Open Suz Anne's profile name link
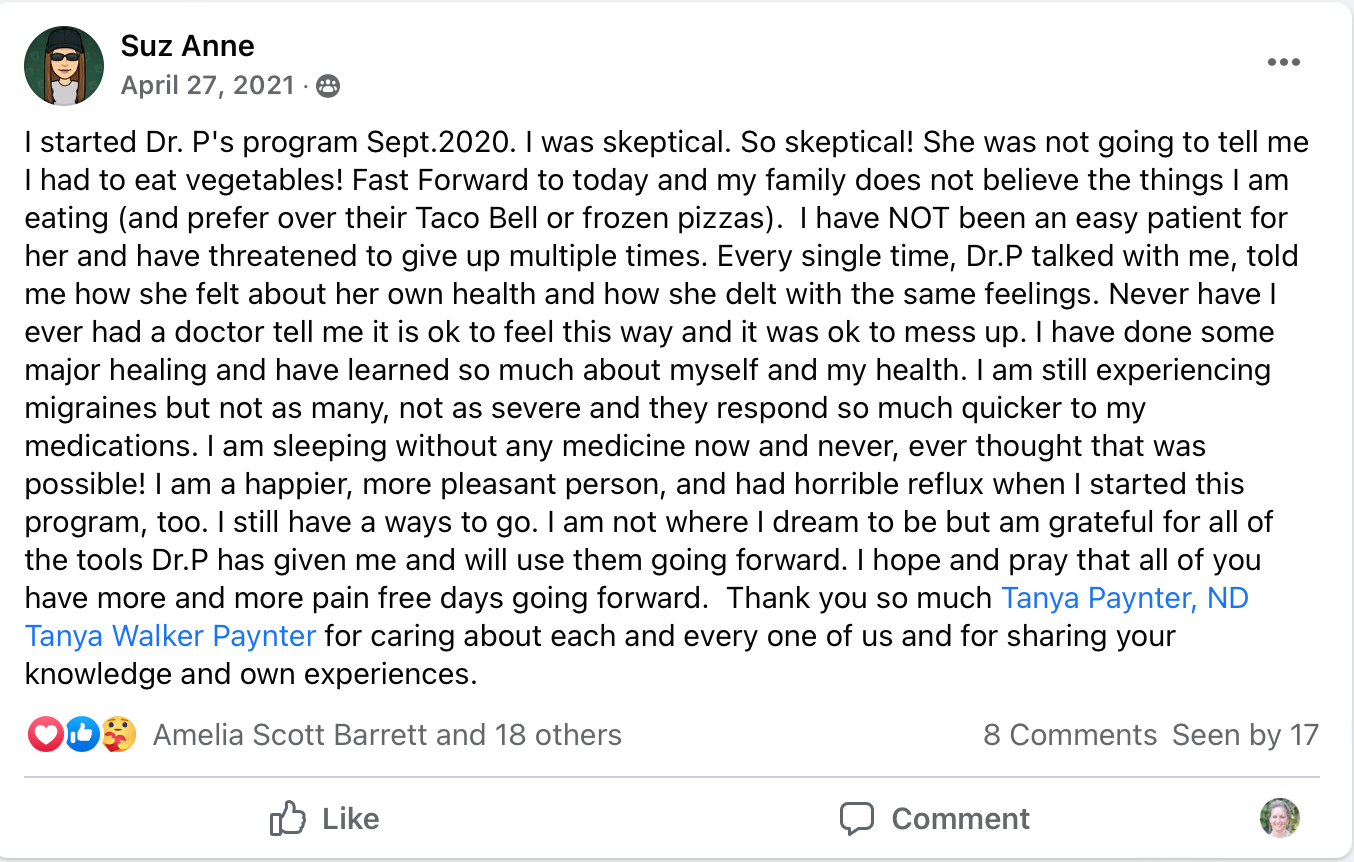The width and height of the screenshot is (1354, 862). point(187,45)
